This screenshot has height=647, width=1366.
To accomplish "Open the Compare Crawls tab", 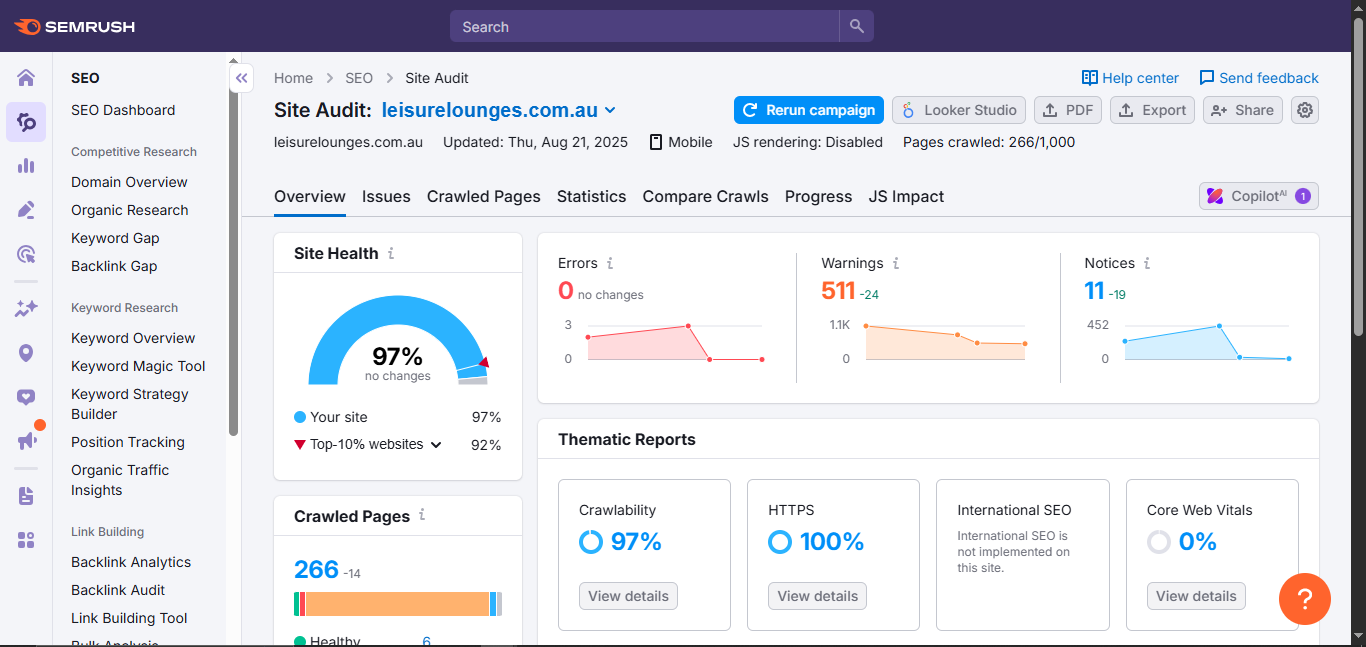I will pyautogui.click(x=706, y=196).
